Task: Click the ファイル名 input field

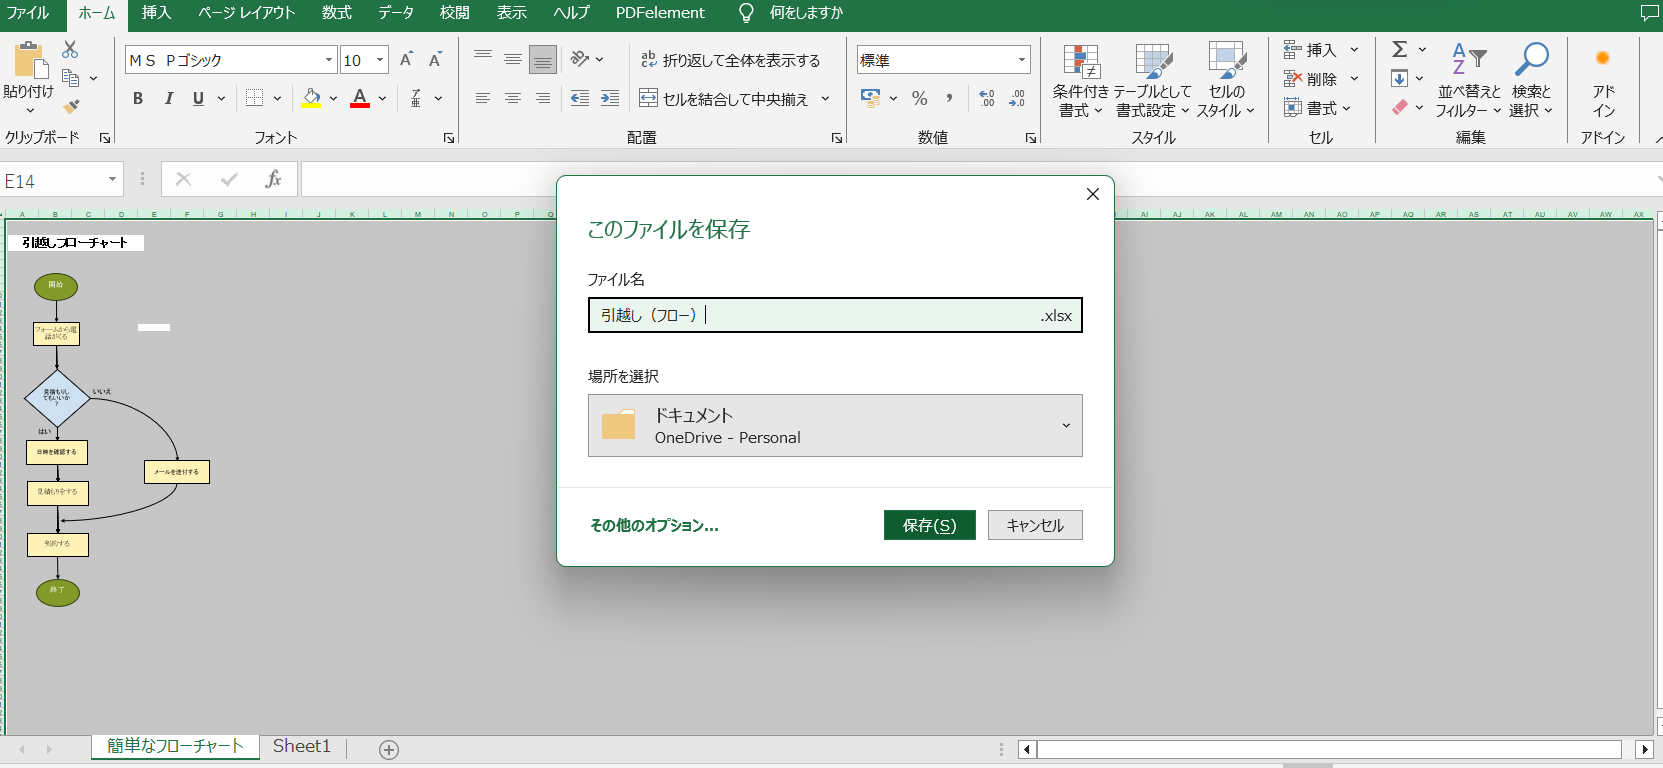Action: click(x=835, y=315)
